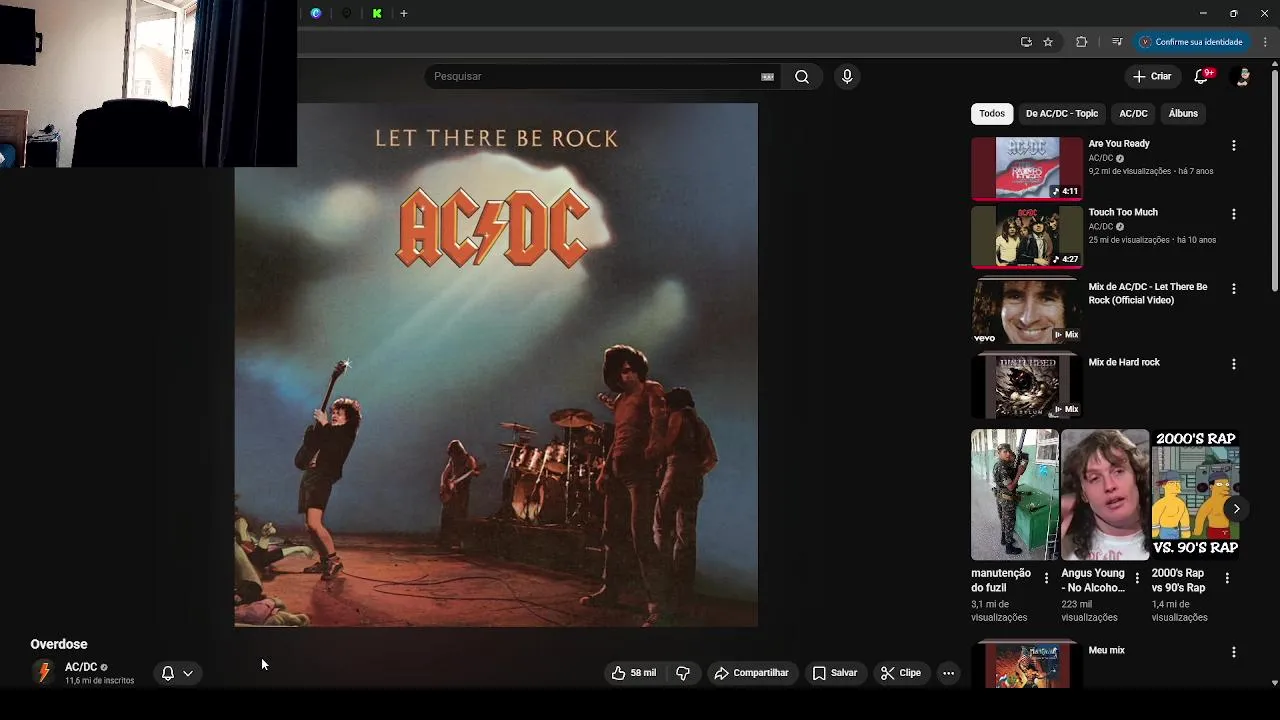Open more actions ellipsis under video
Image resolution: width=1280 pixels, height=720 pixels.
tap(948, 673)
